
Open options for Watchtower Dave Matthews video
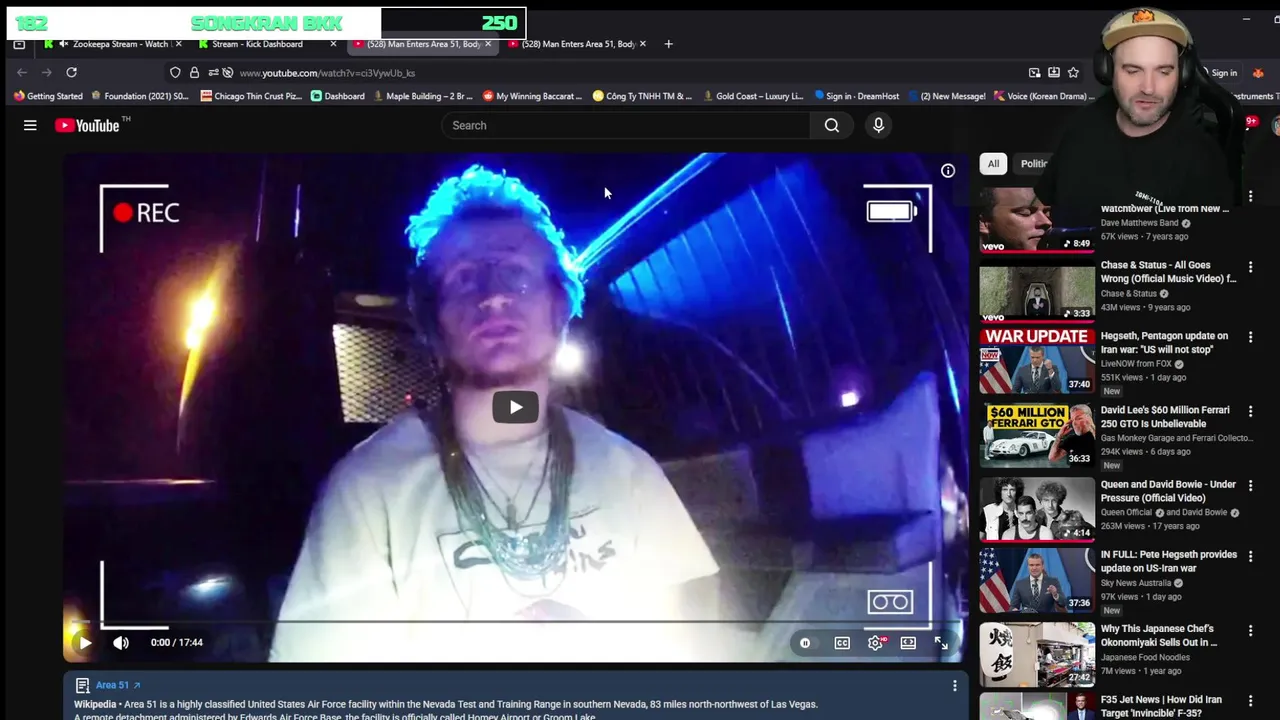[1250, 196]
